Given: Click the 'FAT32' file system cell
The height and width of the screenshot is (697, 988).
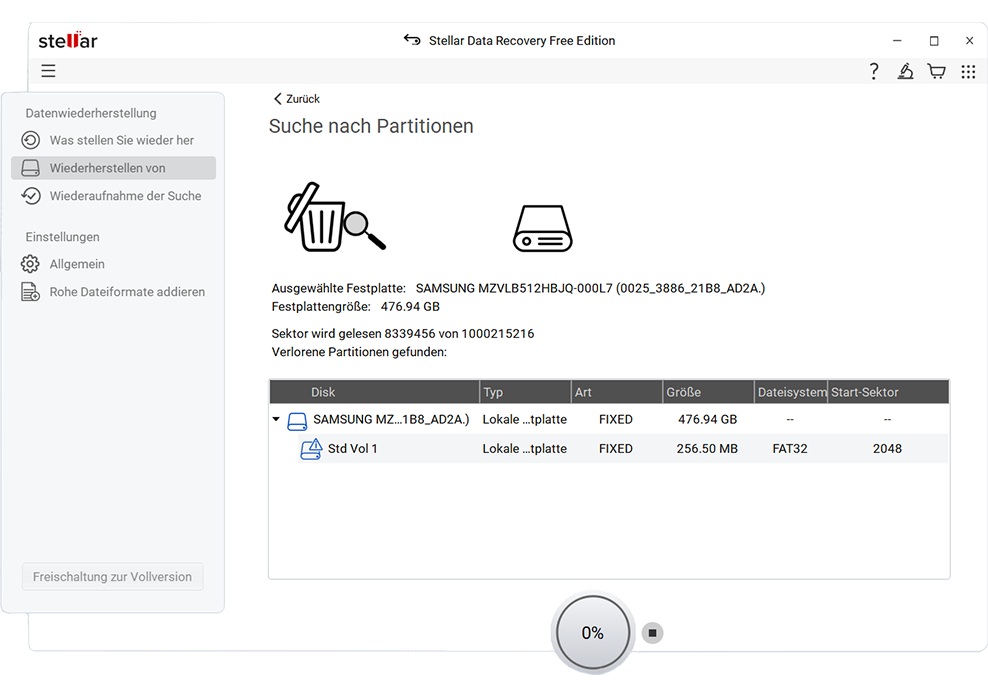Looking at the screenshot, I should point(790,449).
